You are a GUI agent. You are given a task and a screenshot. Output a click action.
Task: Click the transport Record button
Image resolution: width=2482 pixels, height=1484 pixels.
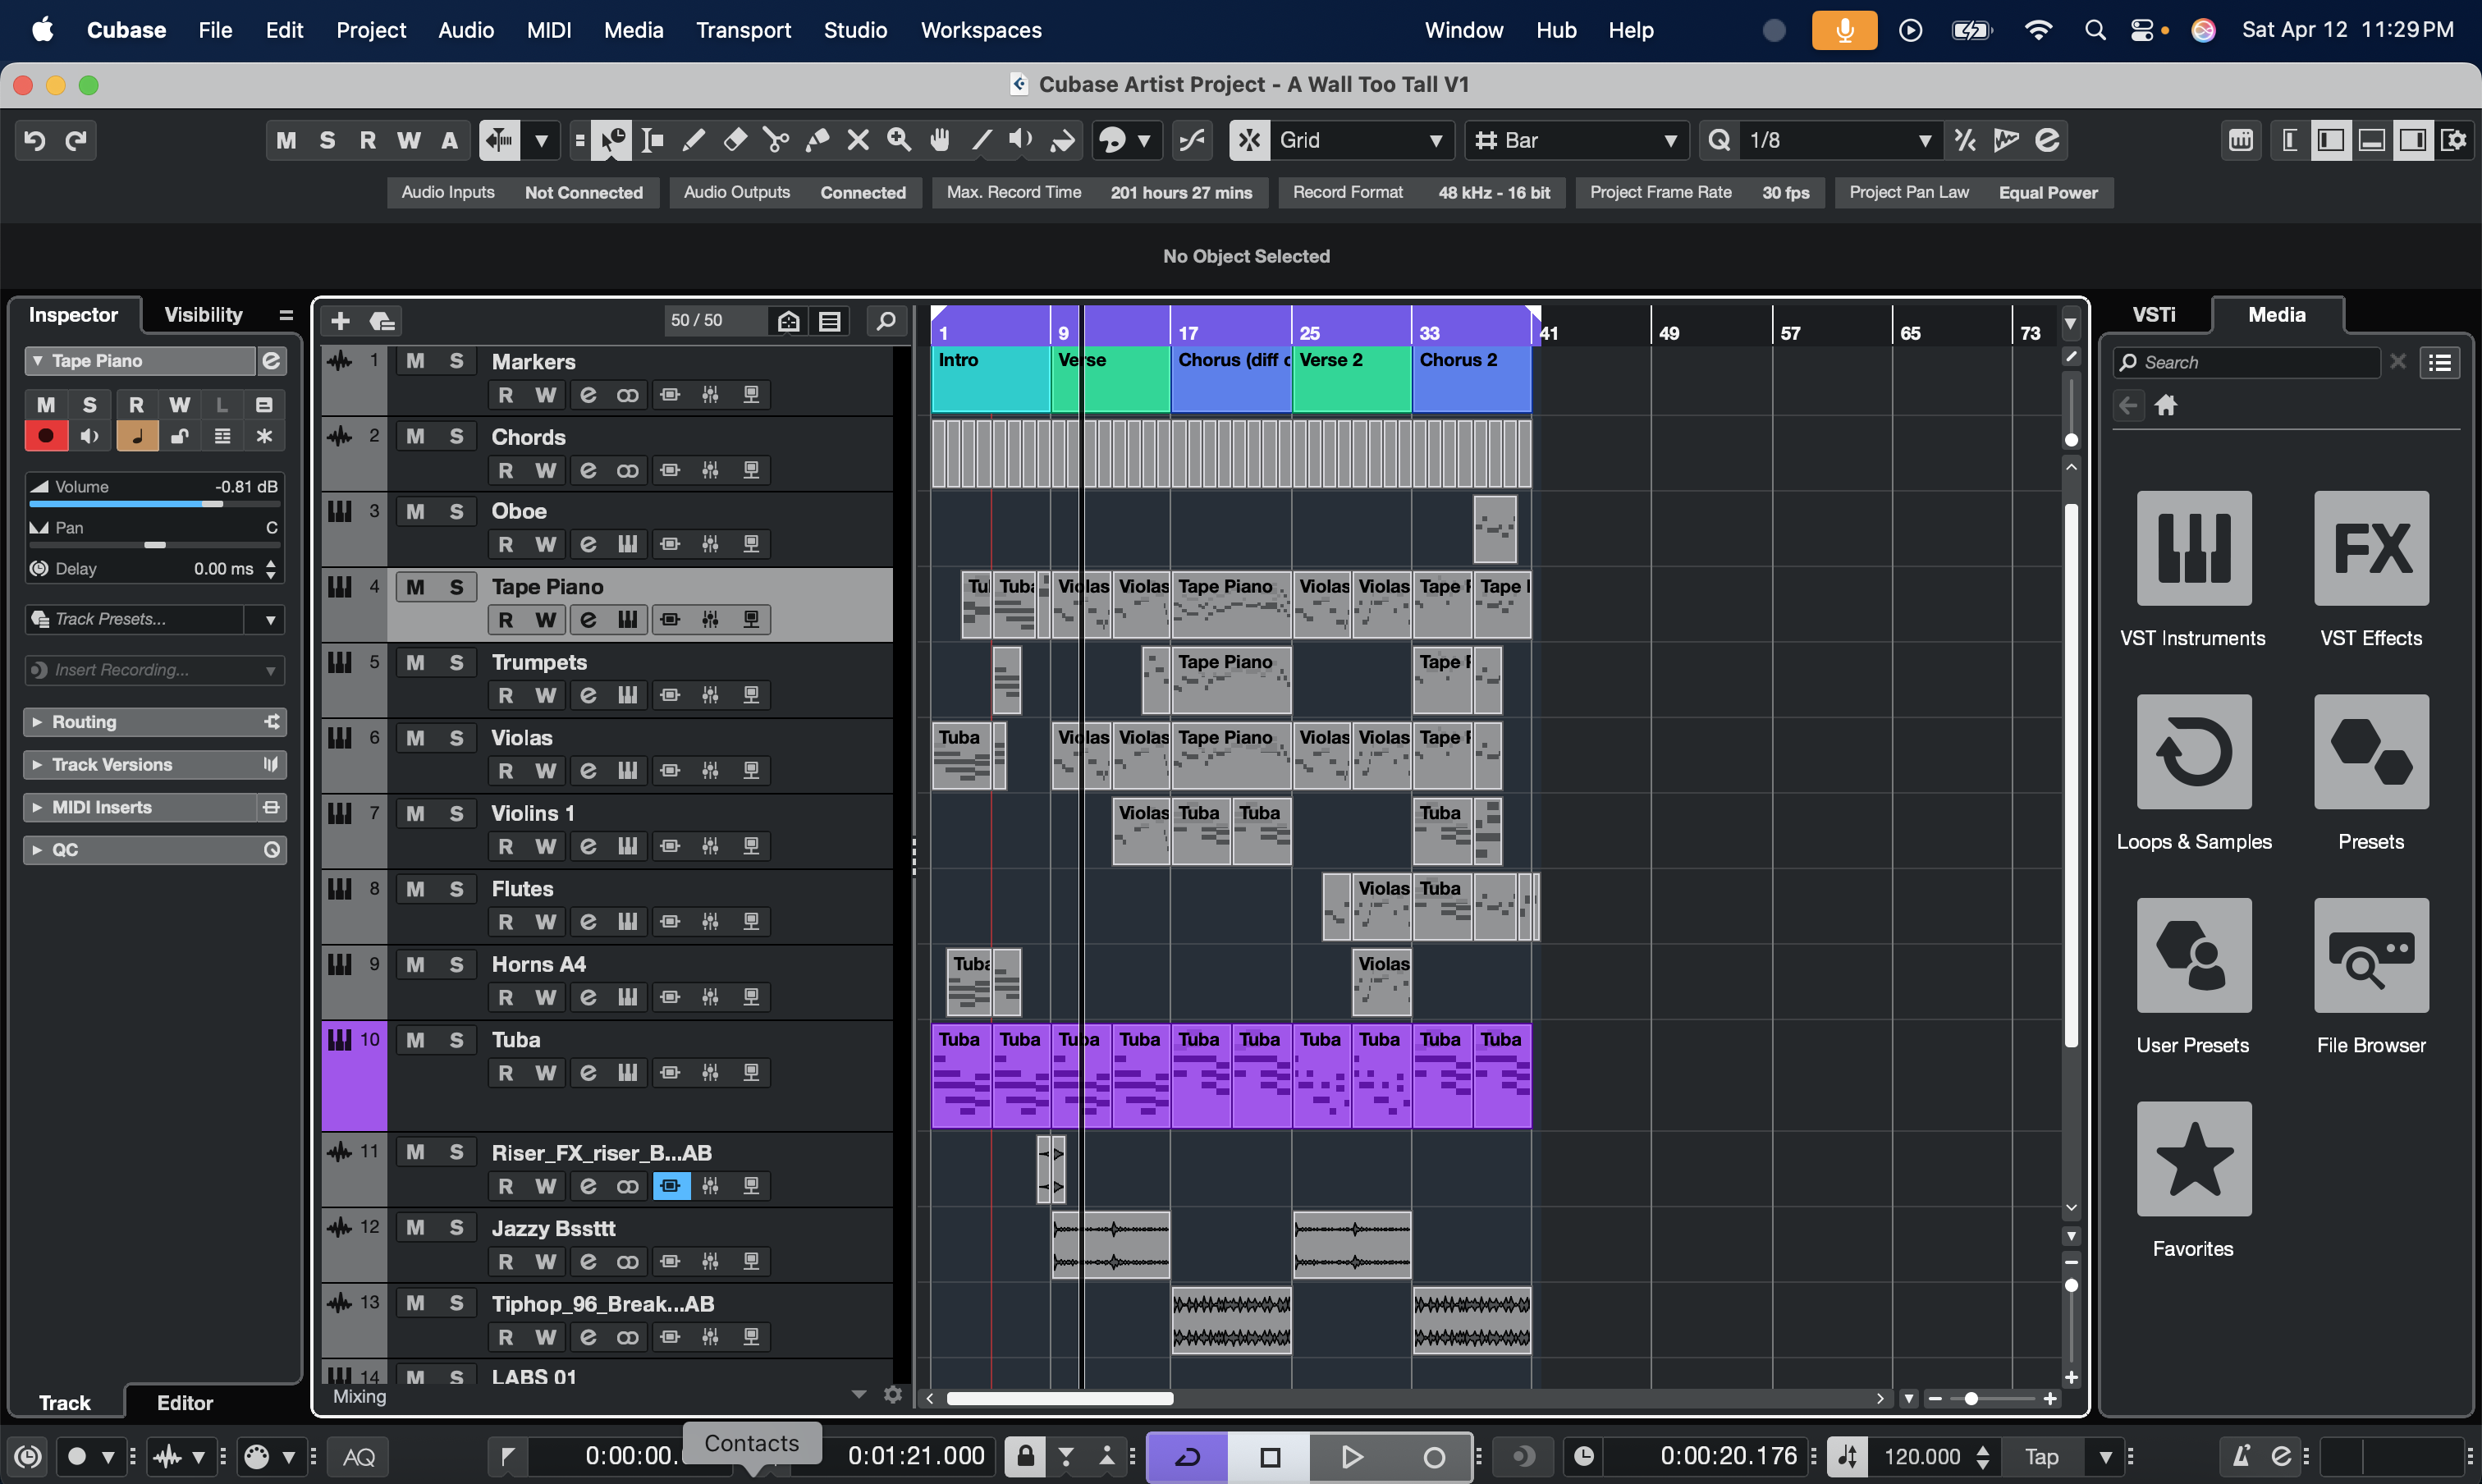[1433, 1457]
